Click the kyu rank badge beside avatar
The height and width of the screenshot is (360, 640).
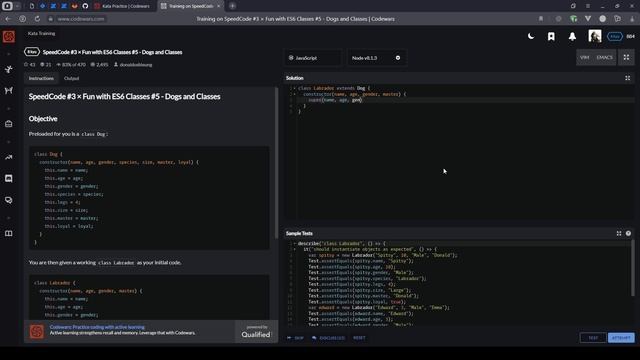(x=615, y=36)
